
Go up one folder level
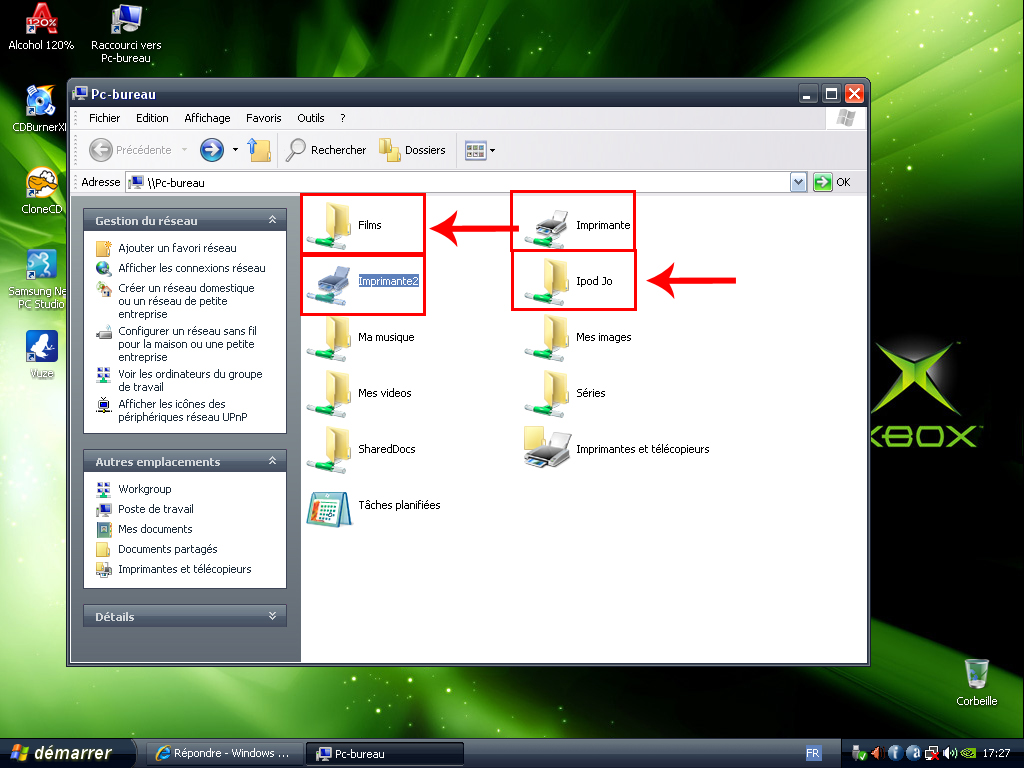259,150
